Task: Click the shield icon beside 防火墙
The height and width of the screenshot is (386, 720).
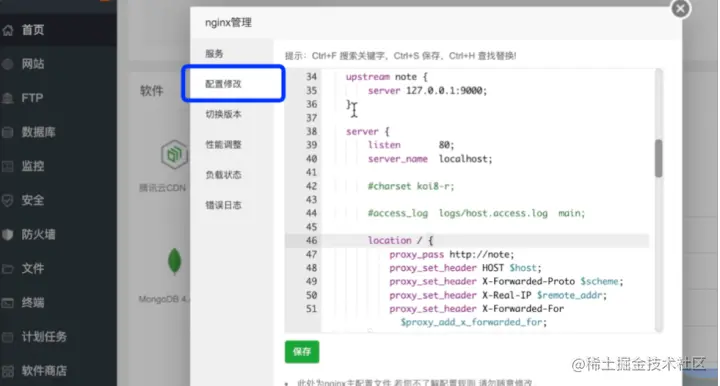Action: (7, 235)
